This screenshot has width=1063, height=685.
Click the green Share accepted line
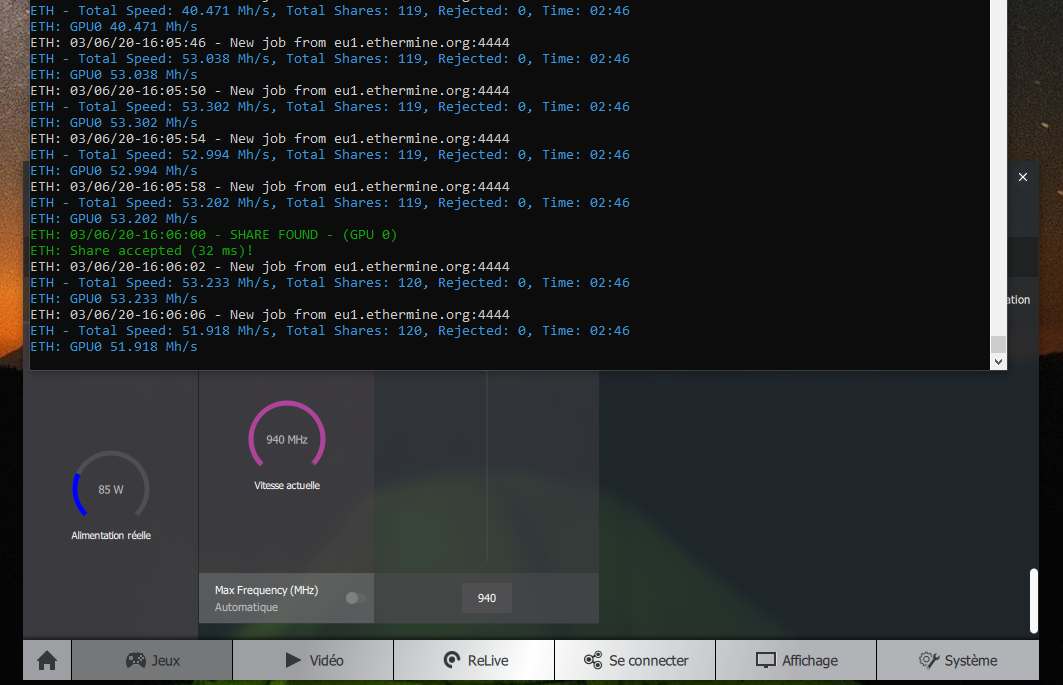click(x=142, y=250)
